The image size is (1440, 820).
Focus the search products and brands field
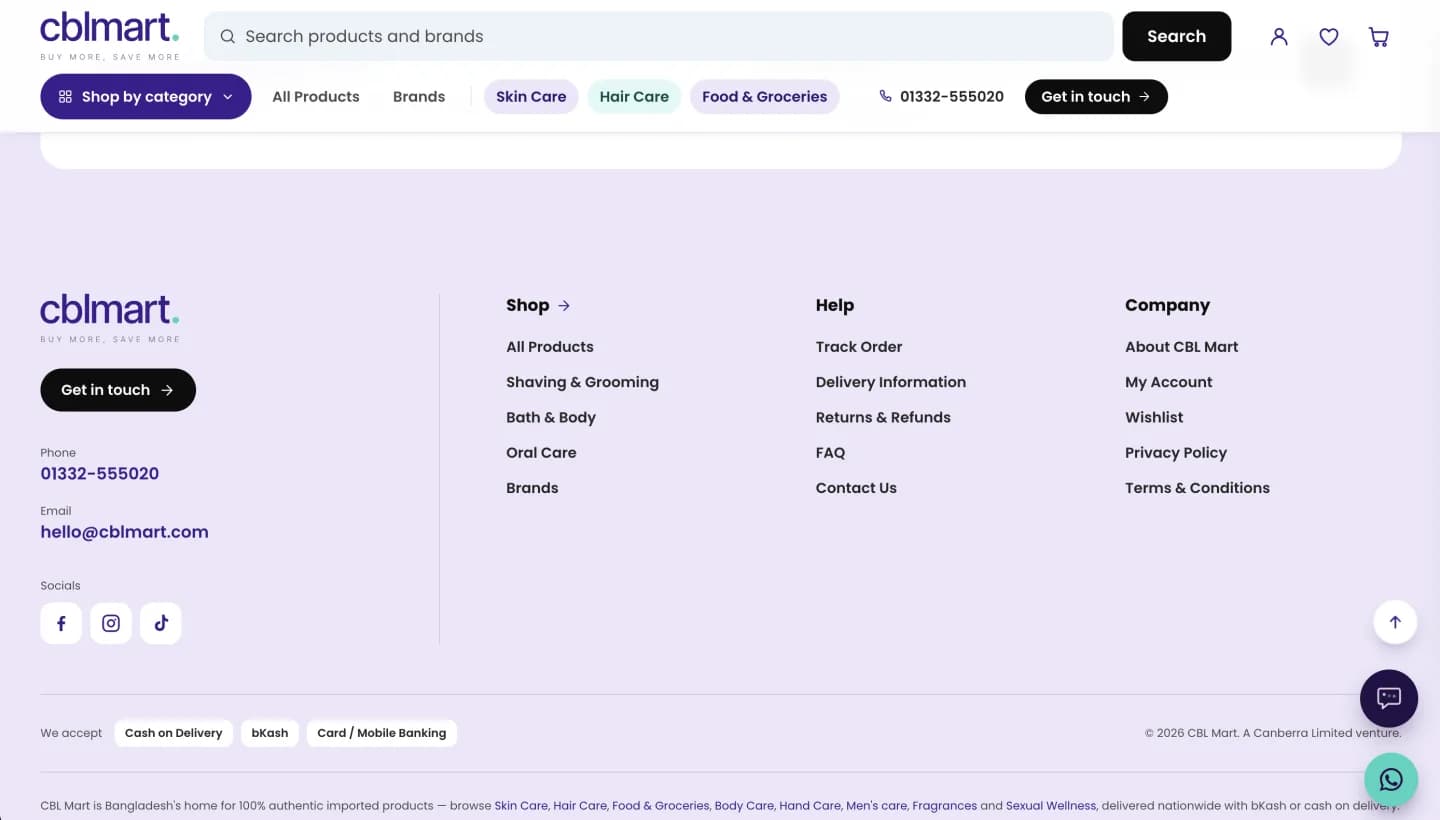[x=659, y=36]
